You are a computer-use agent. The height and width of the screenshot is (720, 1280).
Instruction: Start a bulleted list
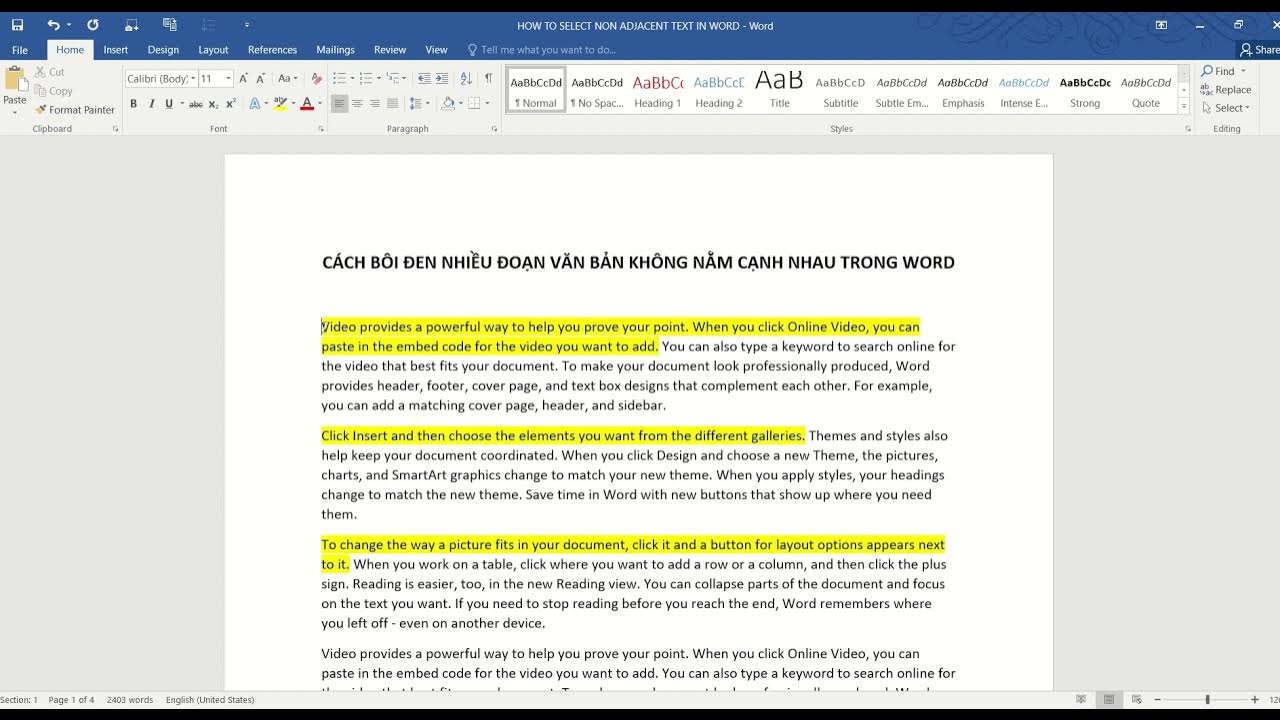(x=339, y=78)
